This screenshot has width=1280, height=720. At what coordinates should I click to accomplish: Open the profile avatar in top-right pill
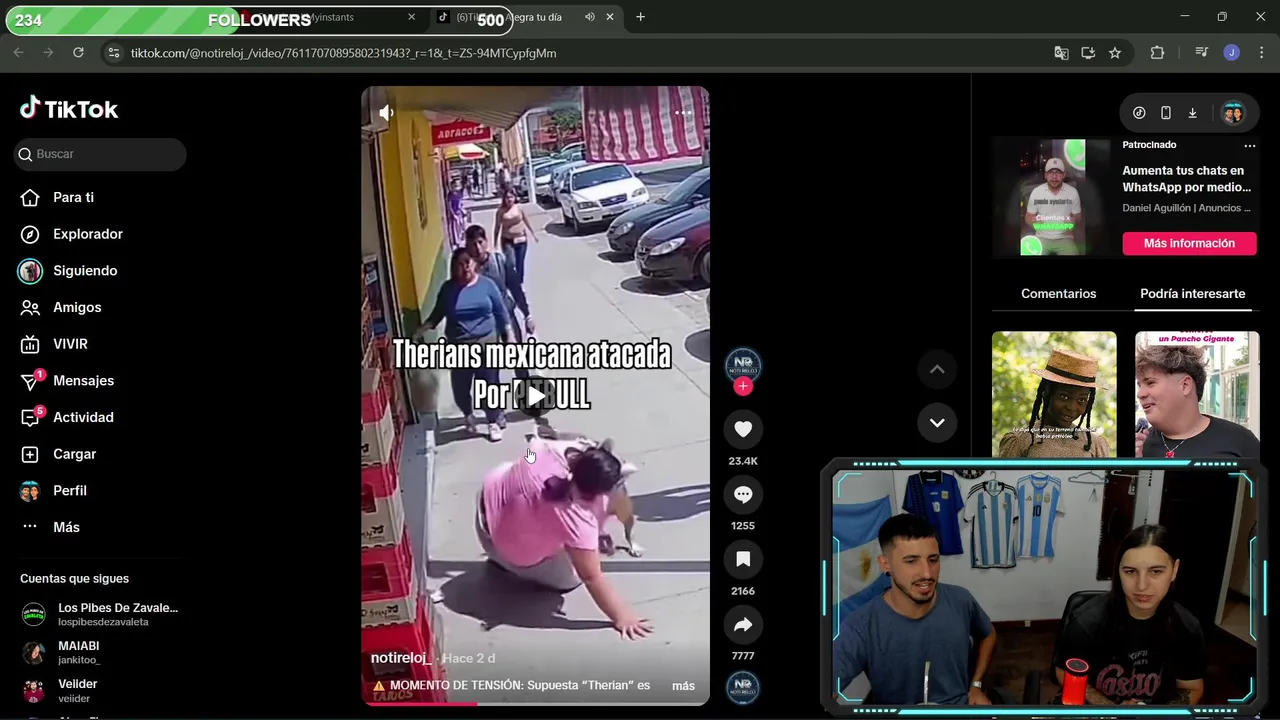coord(1232,113)
